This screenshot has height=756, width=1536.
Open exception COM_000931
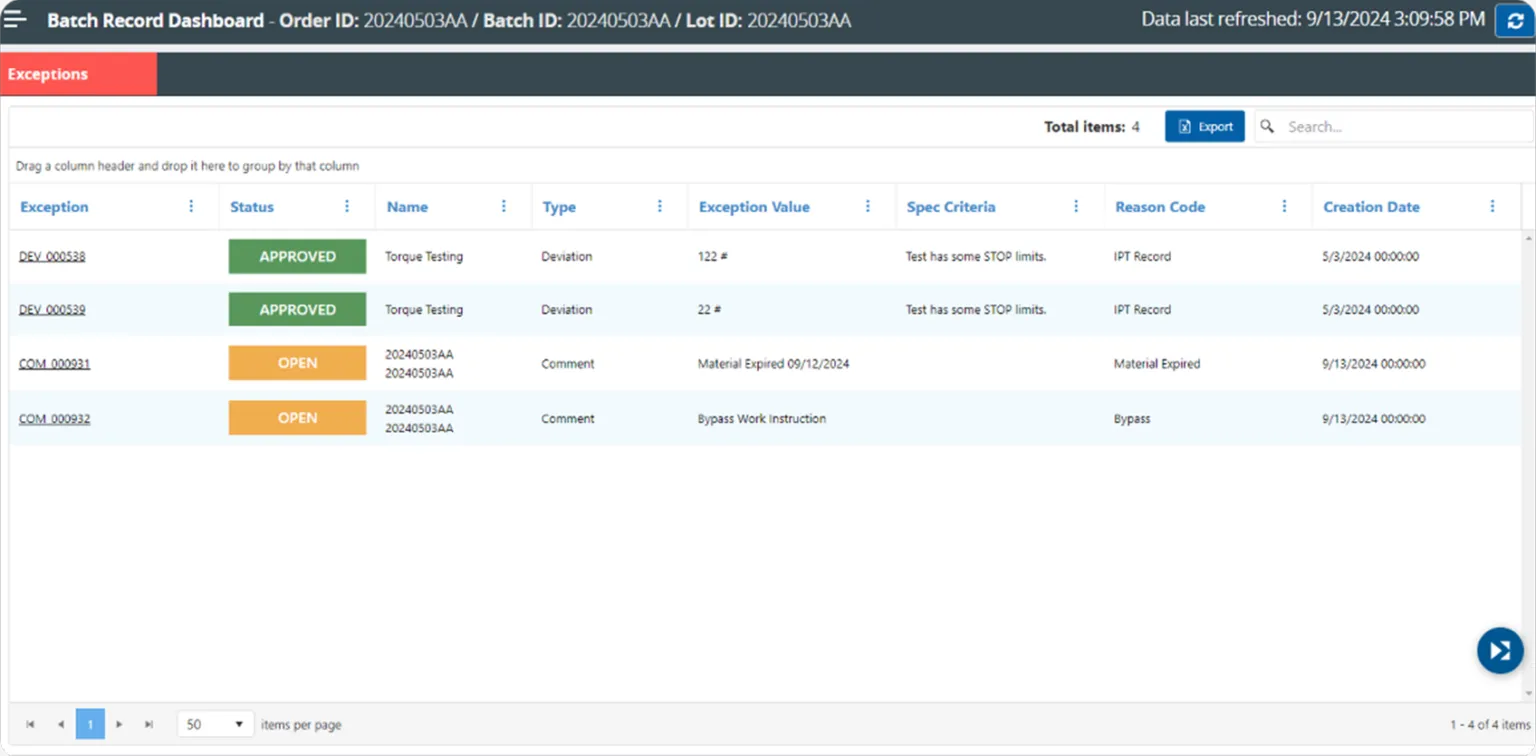click(x=54, y=364)
